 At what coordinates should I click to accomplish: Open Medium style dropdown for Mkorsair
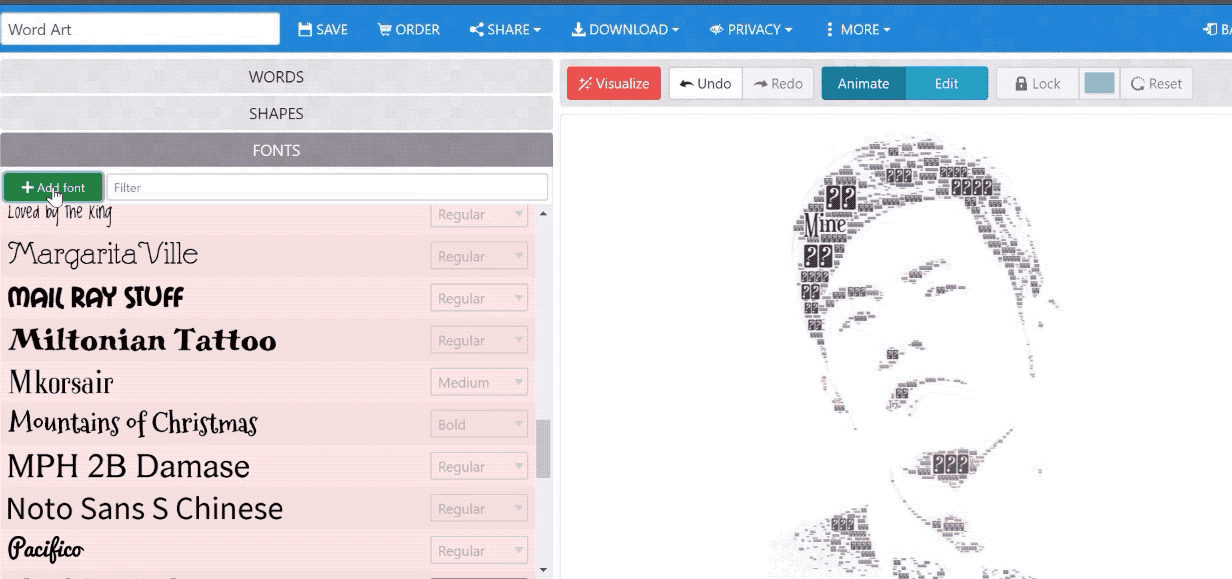click(479, 382)
